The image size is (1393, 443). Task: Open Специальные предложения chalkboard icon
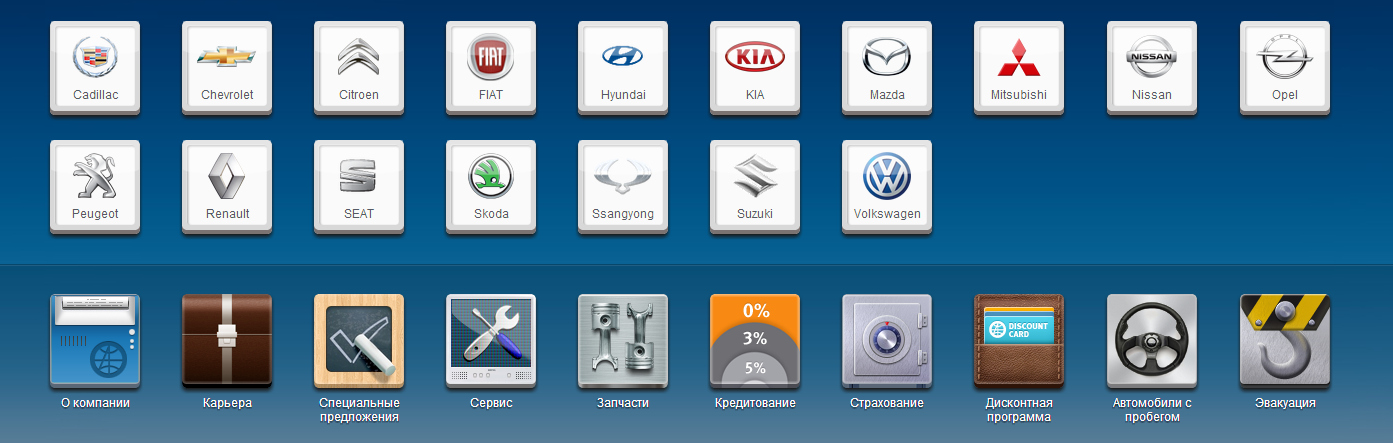[359, 340]
